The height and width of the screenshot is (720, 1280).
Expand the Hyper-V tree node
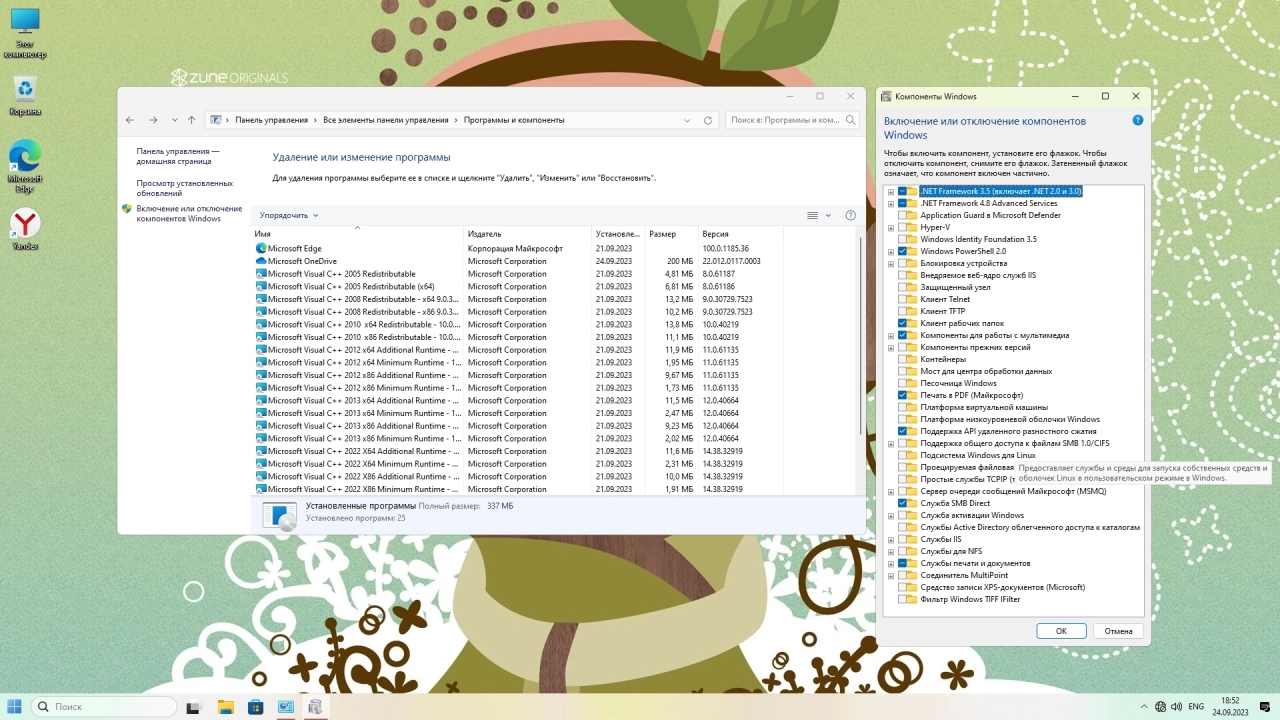pos(891,227)
